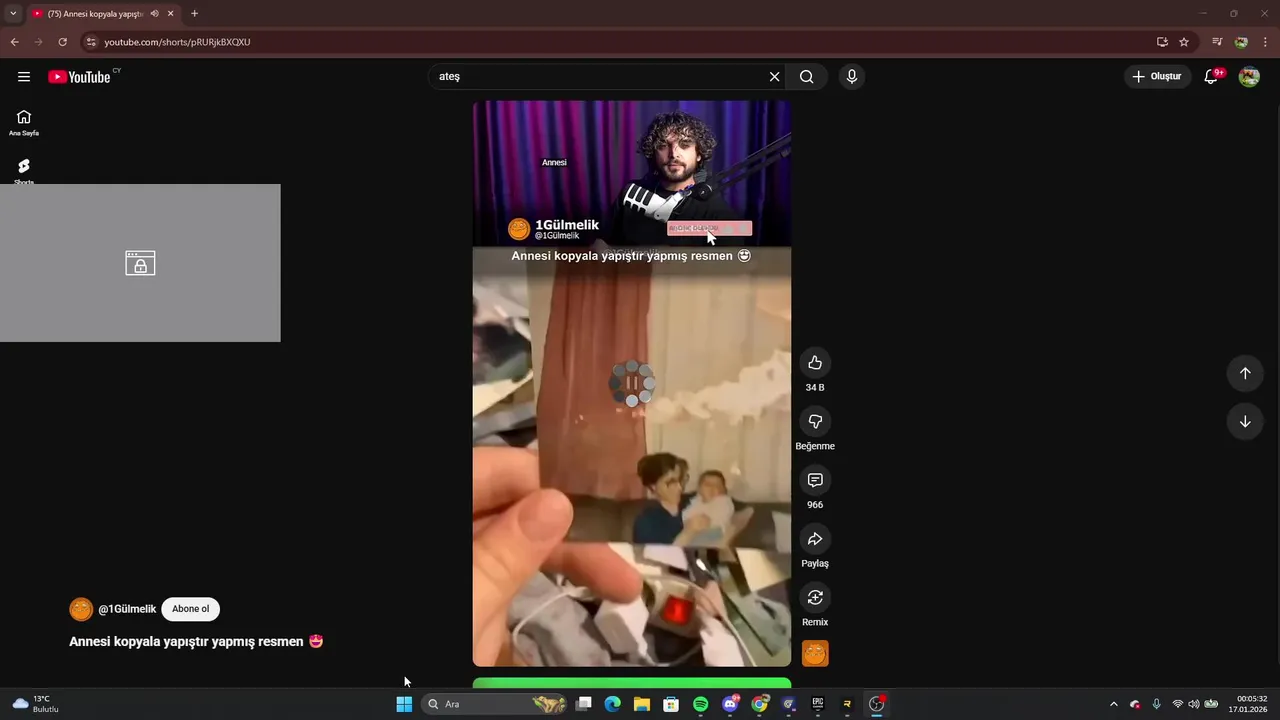
Task: Start voice search with microphone
Action: (x=852, y=77)
